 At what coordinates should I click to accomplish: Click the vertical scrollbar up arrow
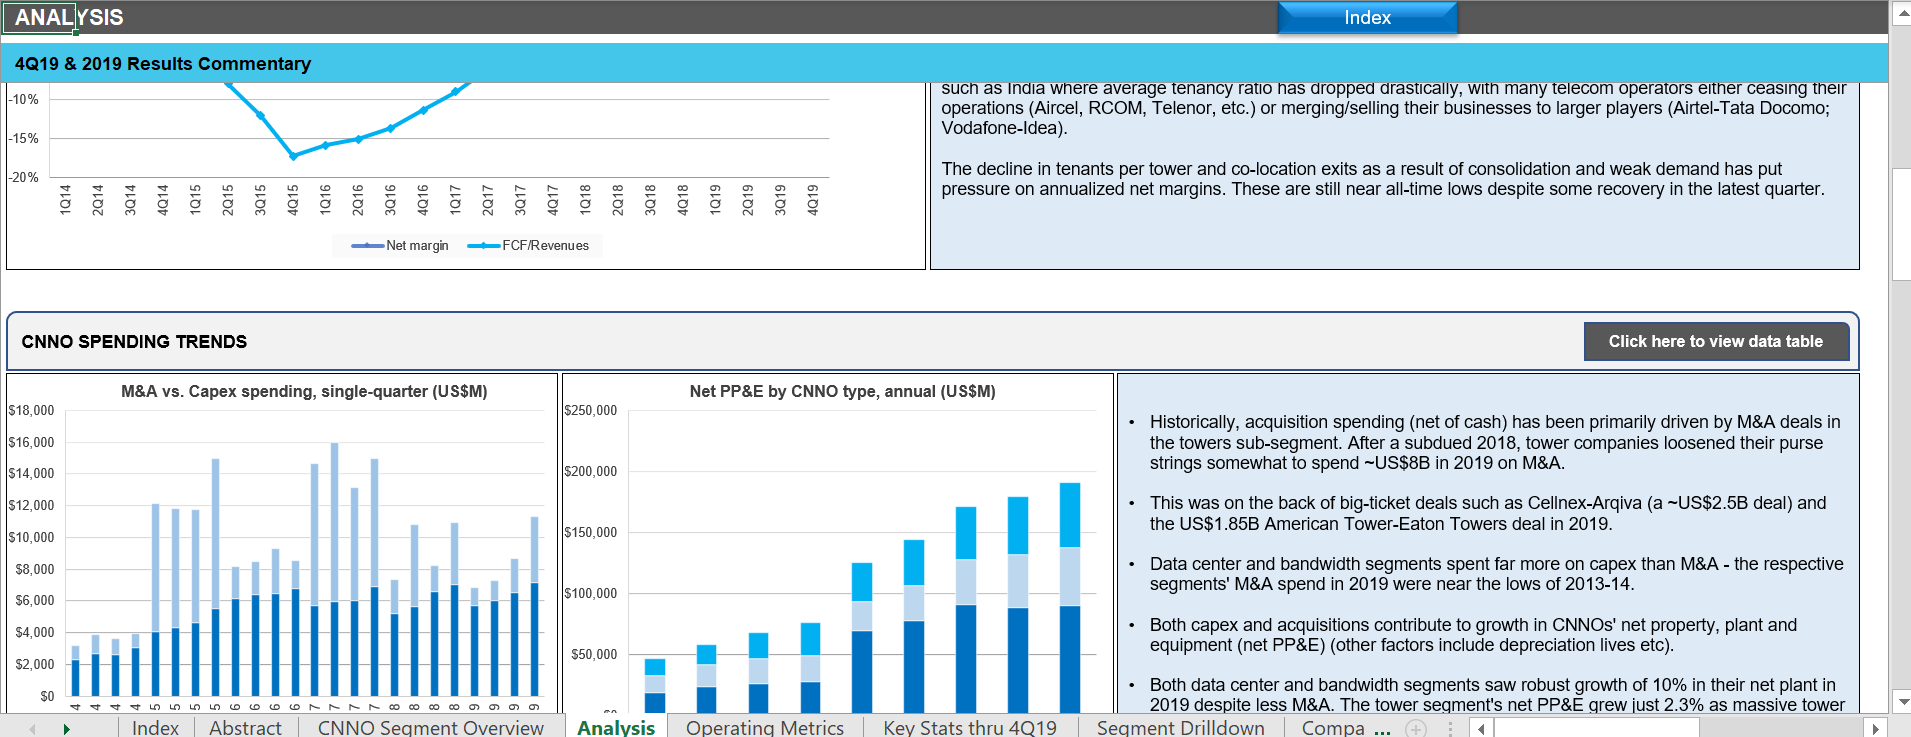[1902, 14]
